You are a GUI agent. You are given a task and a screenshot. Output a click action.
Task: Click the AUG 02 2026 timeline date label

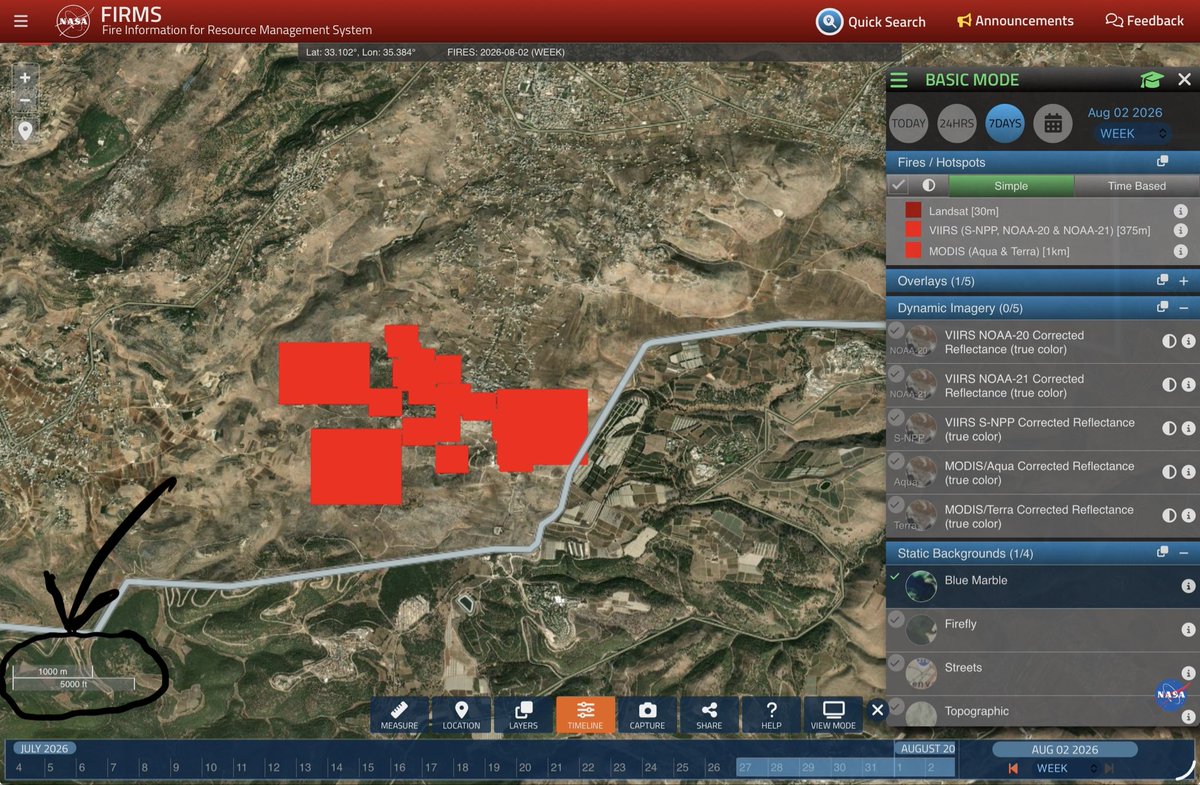(x=1065, y=749)
